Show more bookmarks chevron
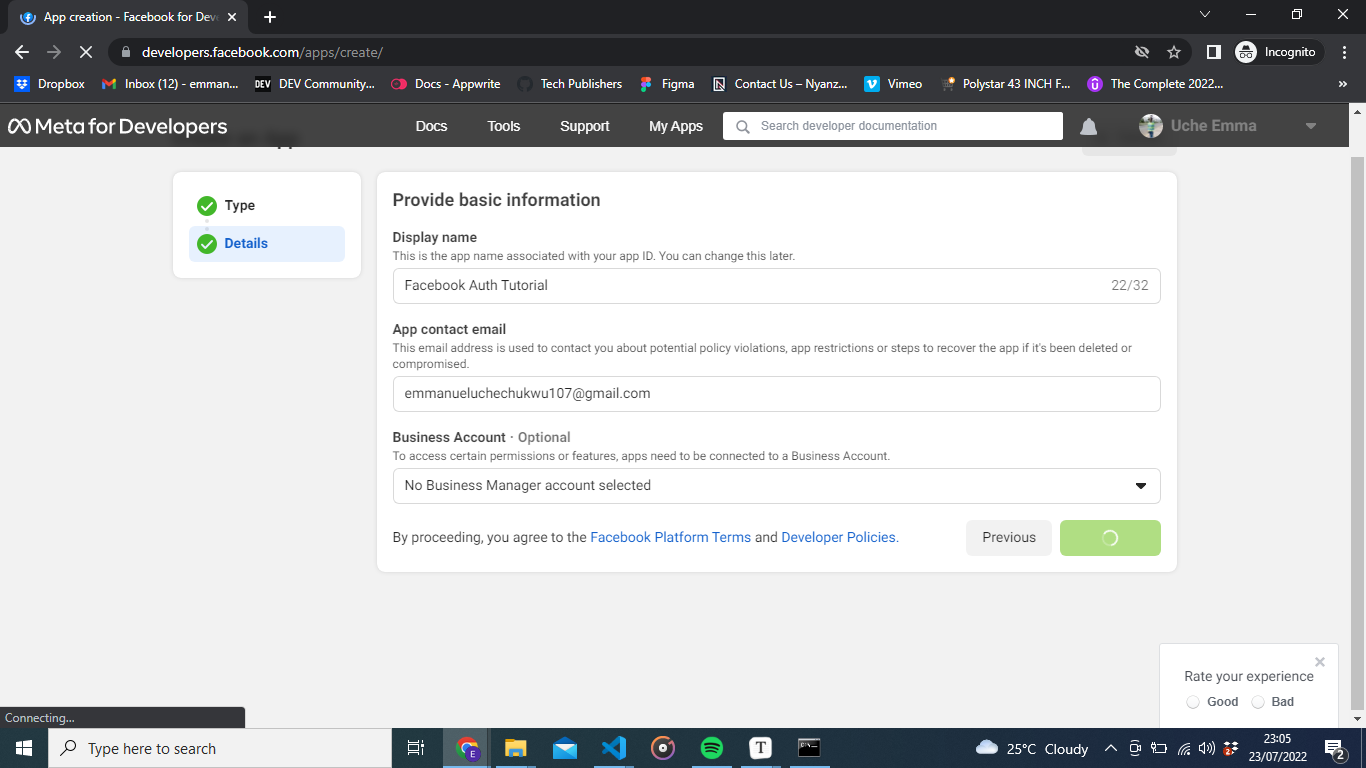 click(1342, 84)
